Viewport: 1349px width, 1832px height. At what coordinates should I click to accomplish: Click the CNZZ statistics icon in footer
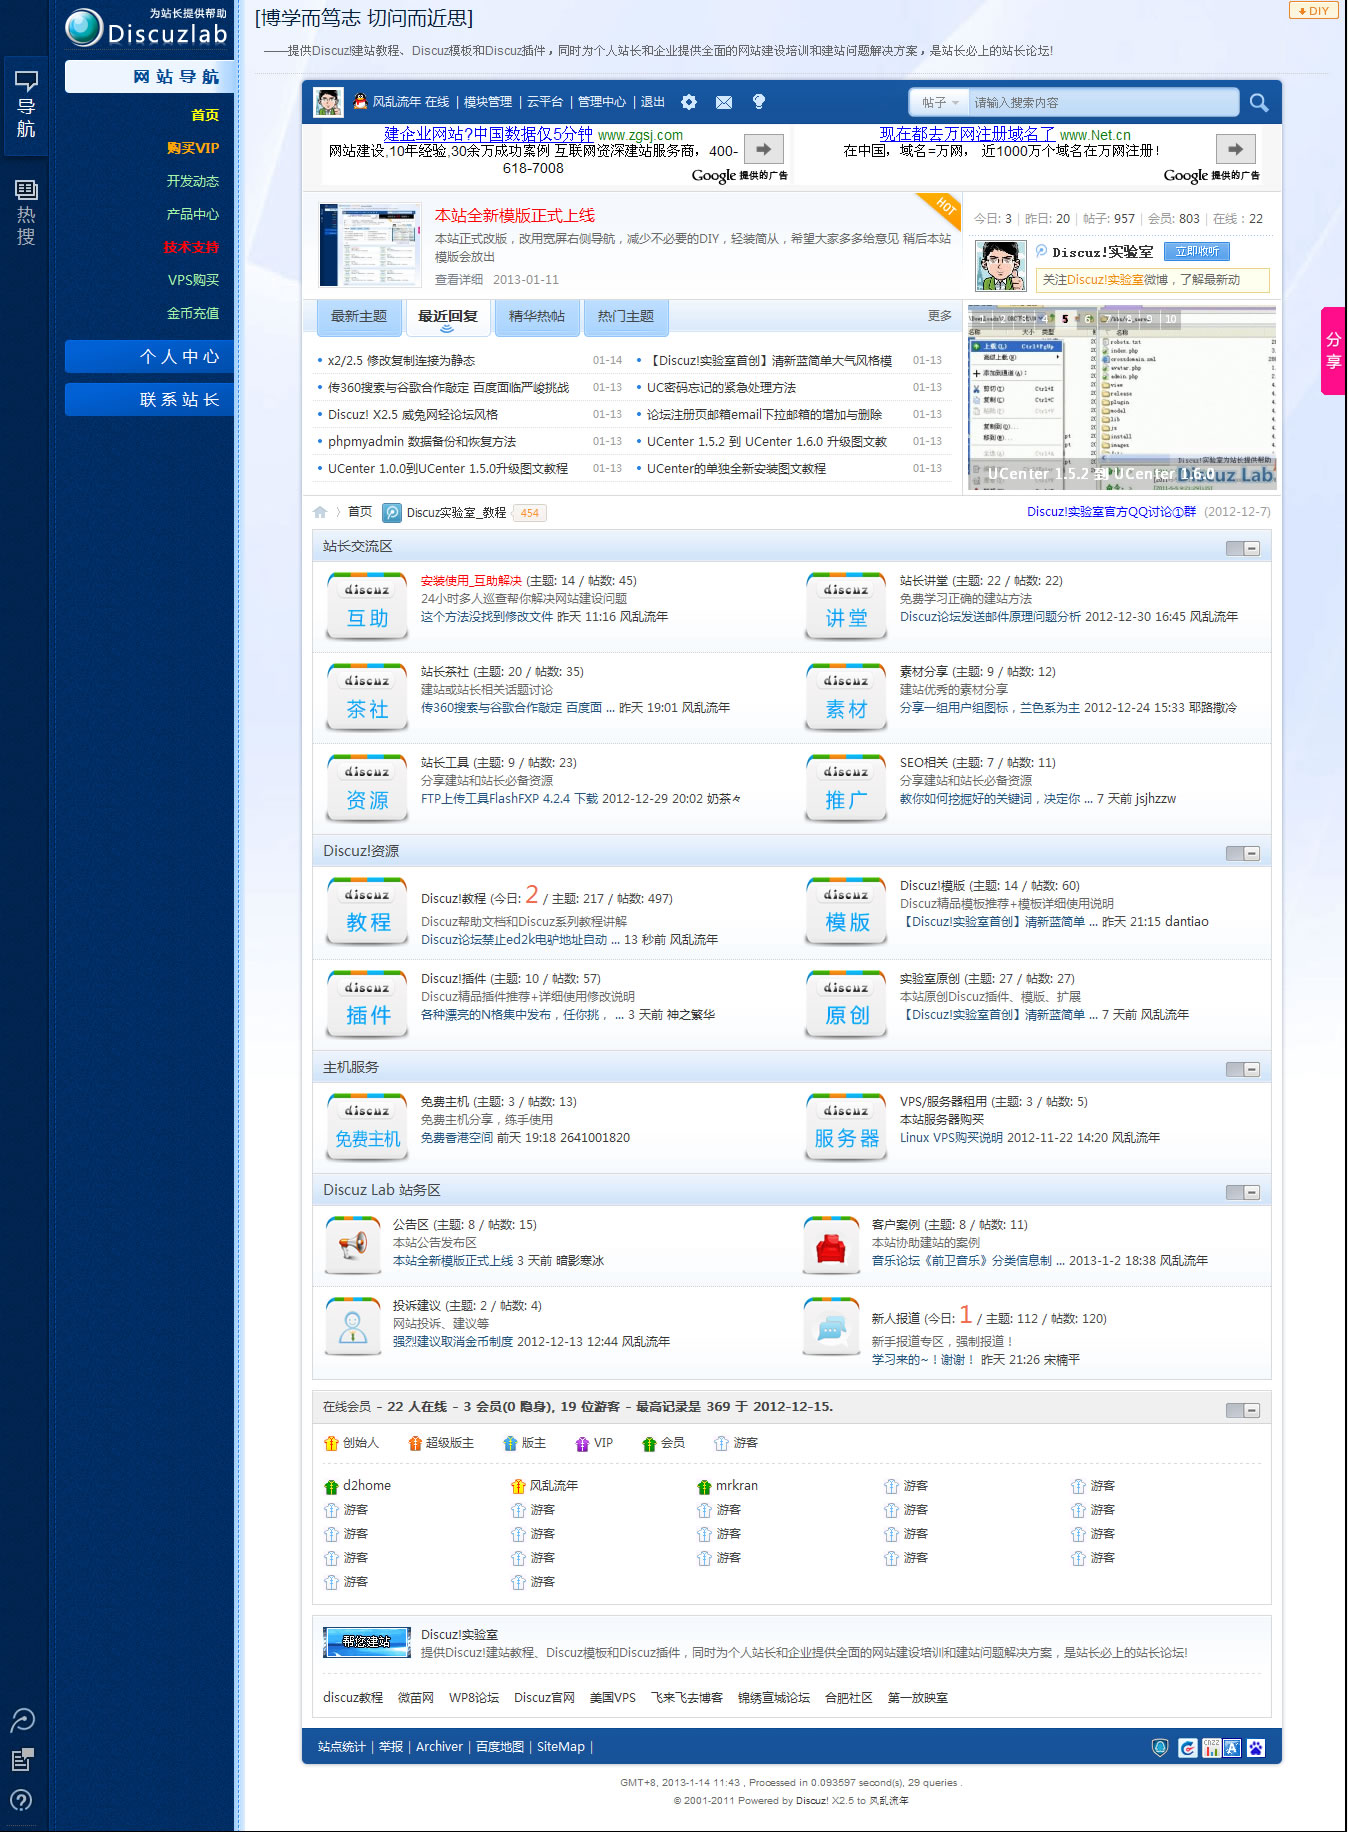[x=1211, y=1748]
